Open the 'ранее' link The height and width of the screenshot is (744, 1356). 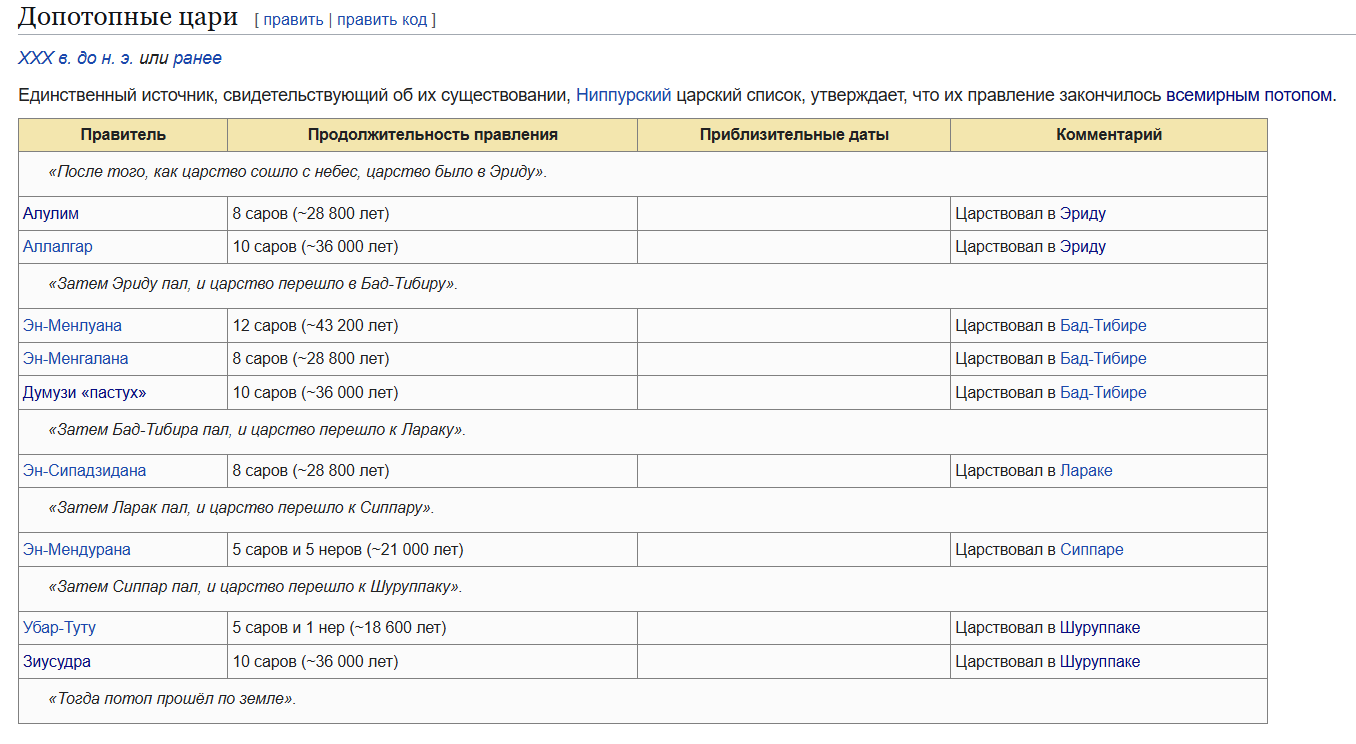[x=197, y=58]
